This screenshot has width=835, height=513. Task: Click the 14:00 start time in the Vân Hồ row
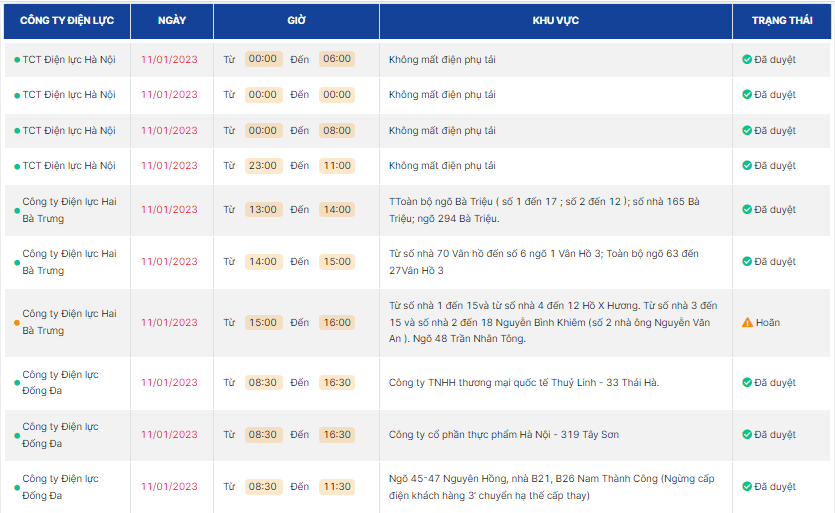point(263,262)
